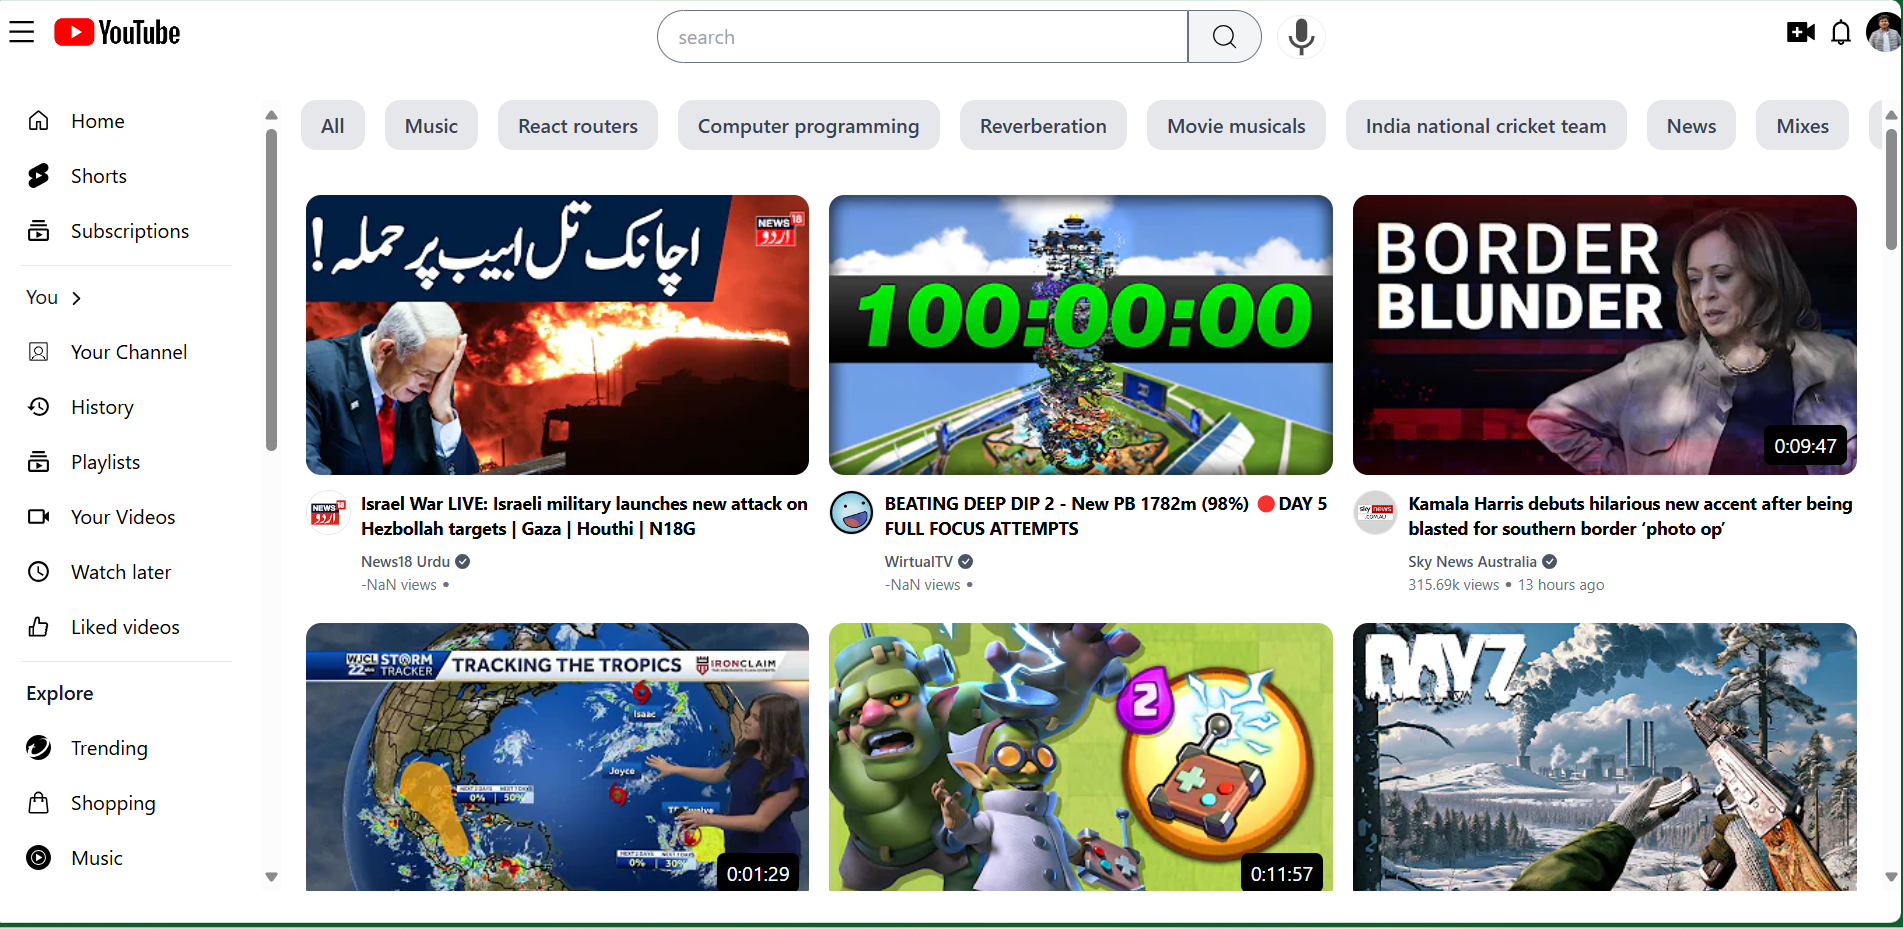Open Sky News Australia channel name
The image size is (1903, 929).
pos(1472,562)
